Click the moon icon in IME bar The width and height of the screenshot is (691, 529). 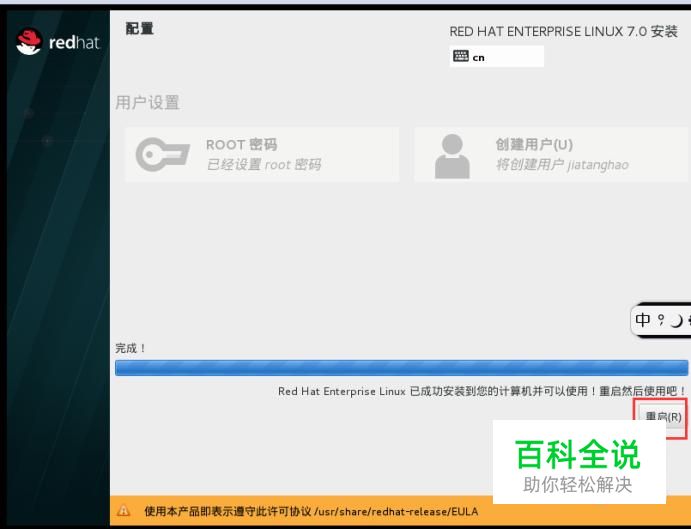tap(676, 321)
